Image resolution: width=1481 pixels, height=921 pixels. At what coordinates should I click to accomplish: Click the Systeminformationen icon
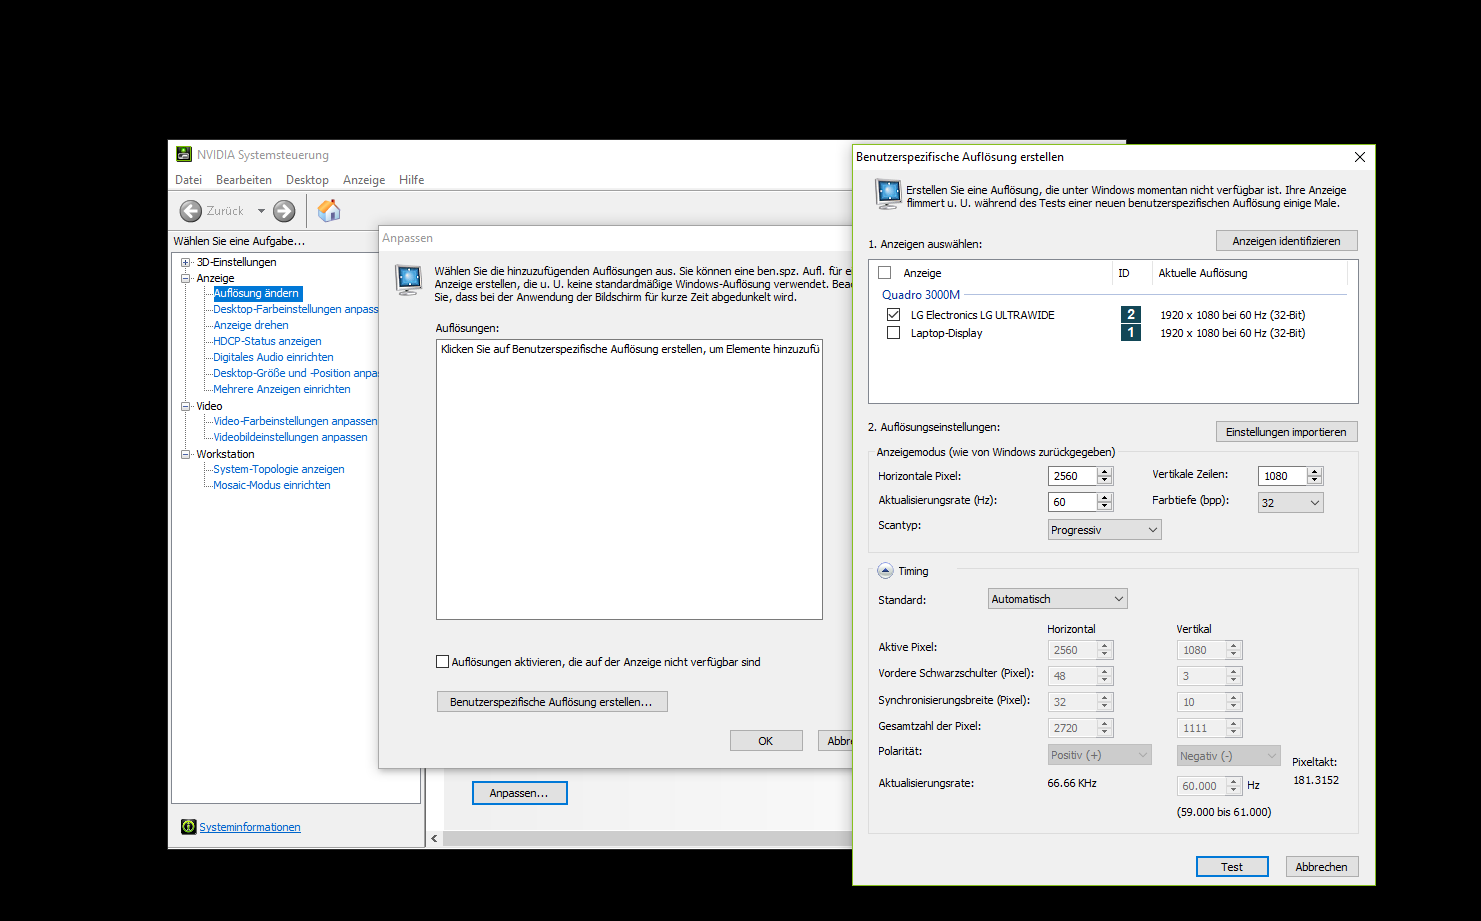[188, 827]
